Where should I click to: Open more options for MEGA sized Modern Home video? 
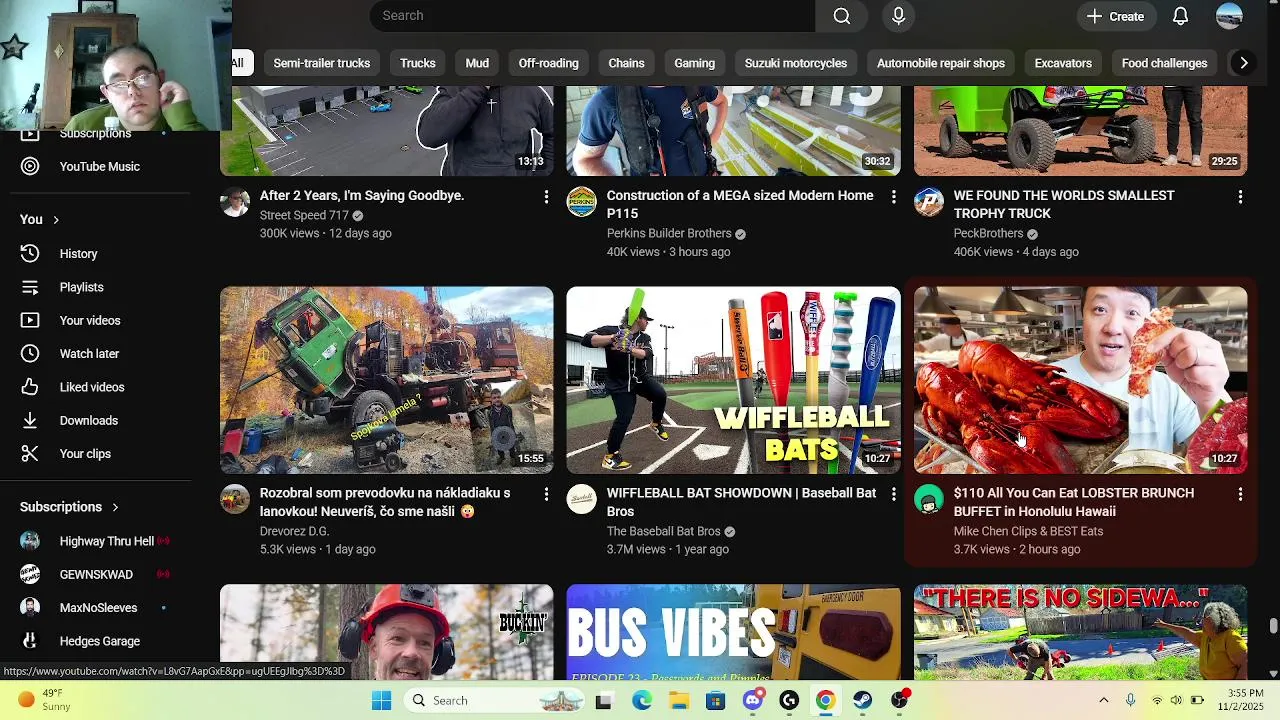pyautogui.click(x=893, y=197)
